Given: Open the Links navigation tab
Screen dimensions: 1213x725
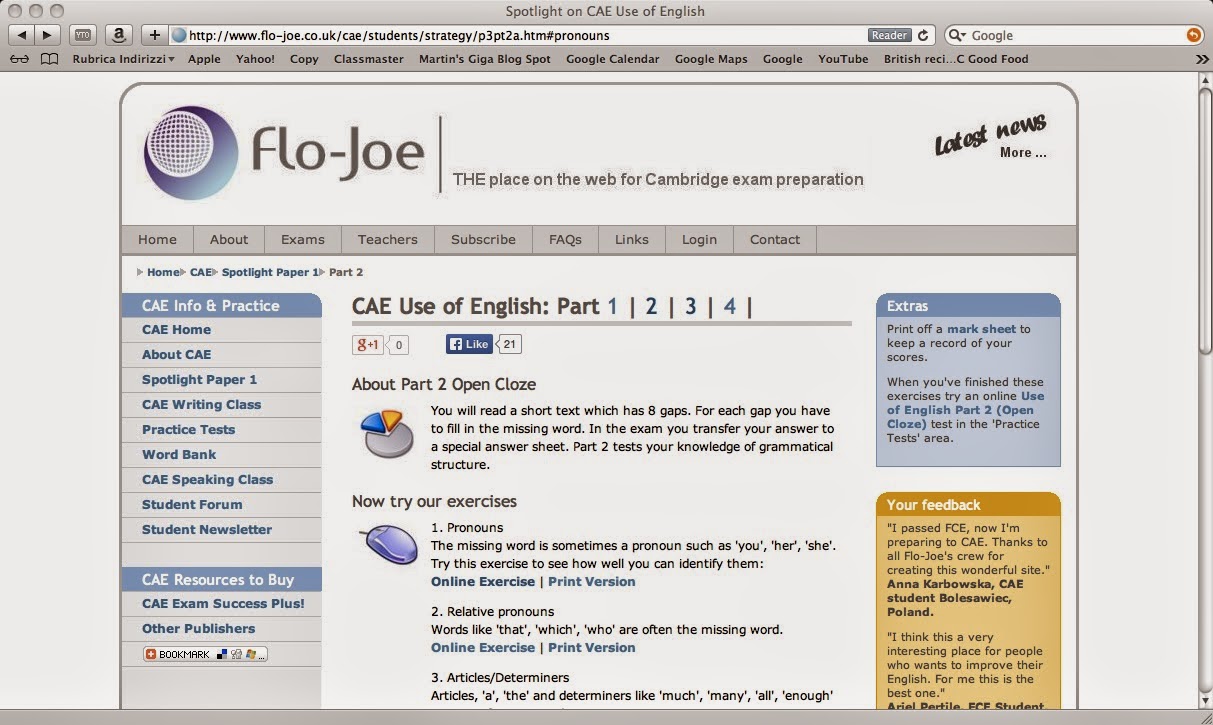Looking at the screenshot, I should tap(632, 240).
